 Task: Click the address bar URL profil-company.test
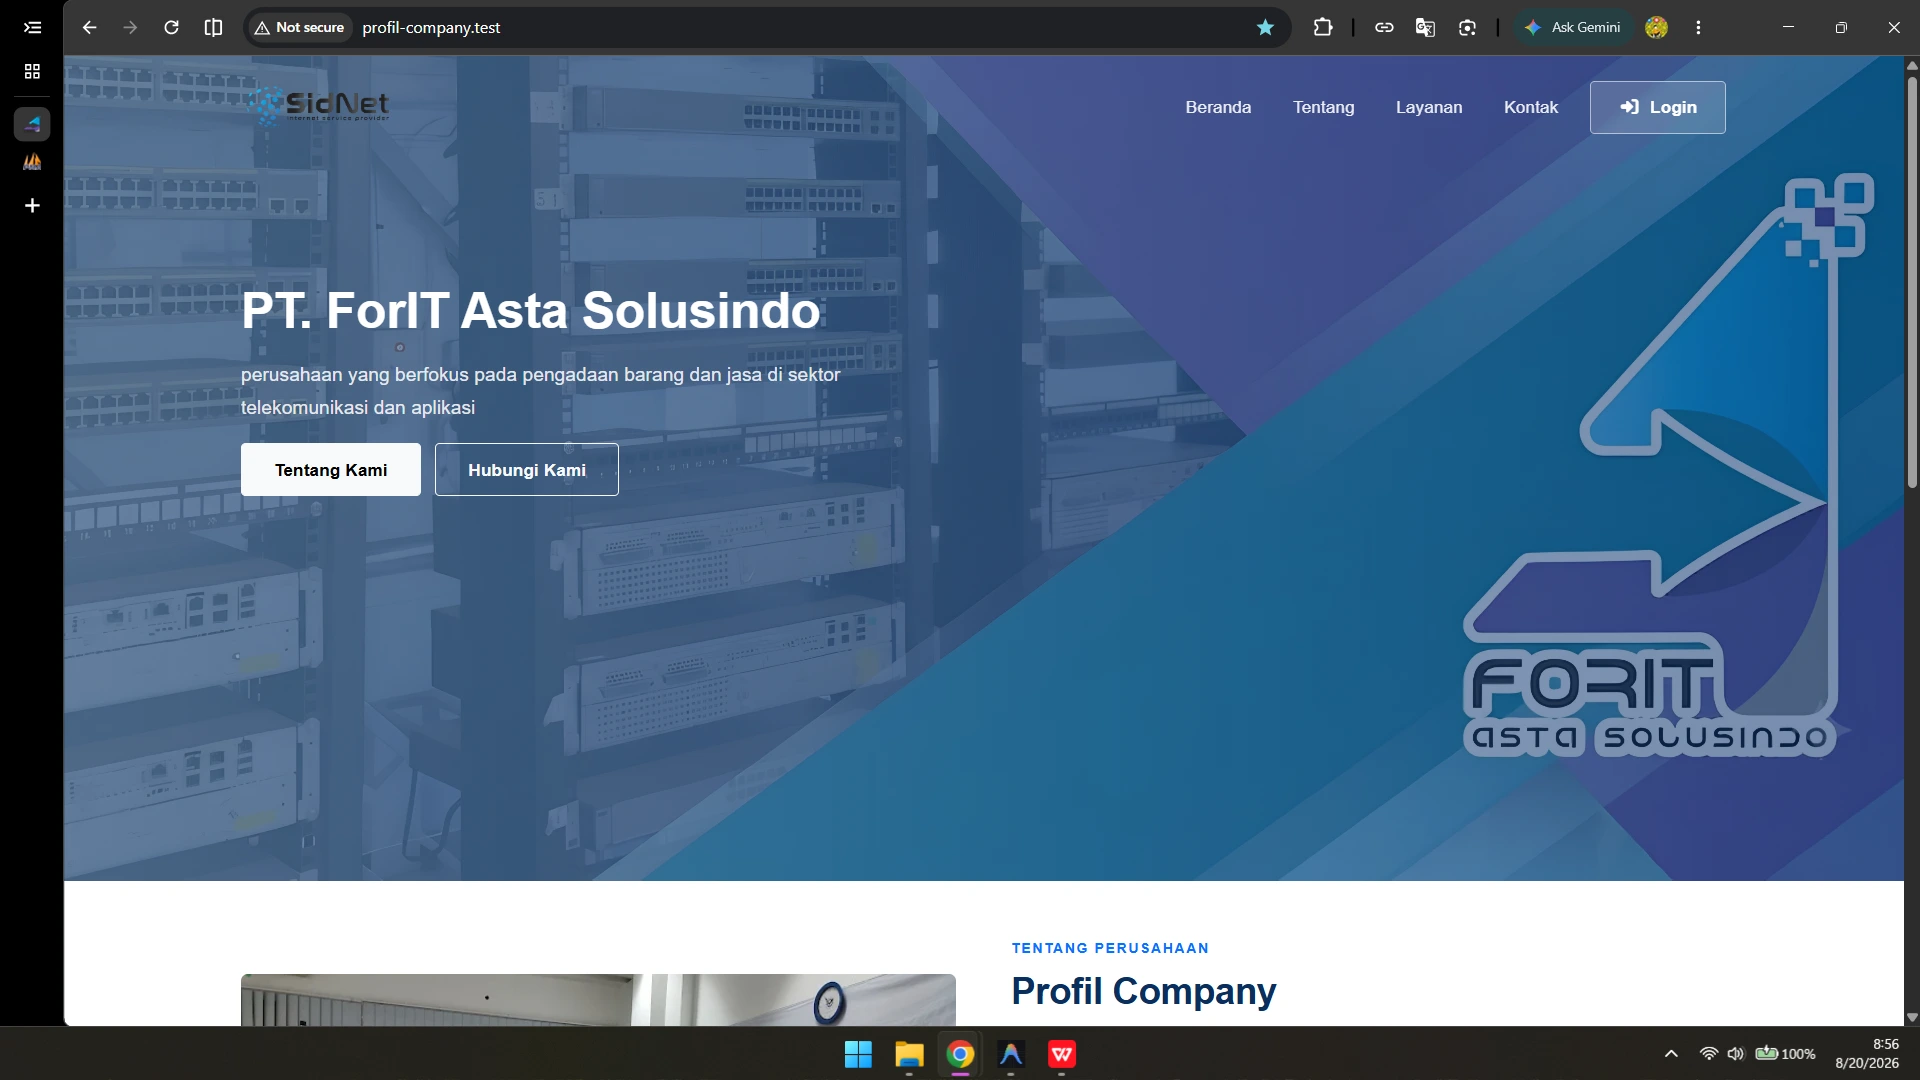[431, 28]
